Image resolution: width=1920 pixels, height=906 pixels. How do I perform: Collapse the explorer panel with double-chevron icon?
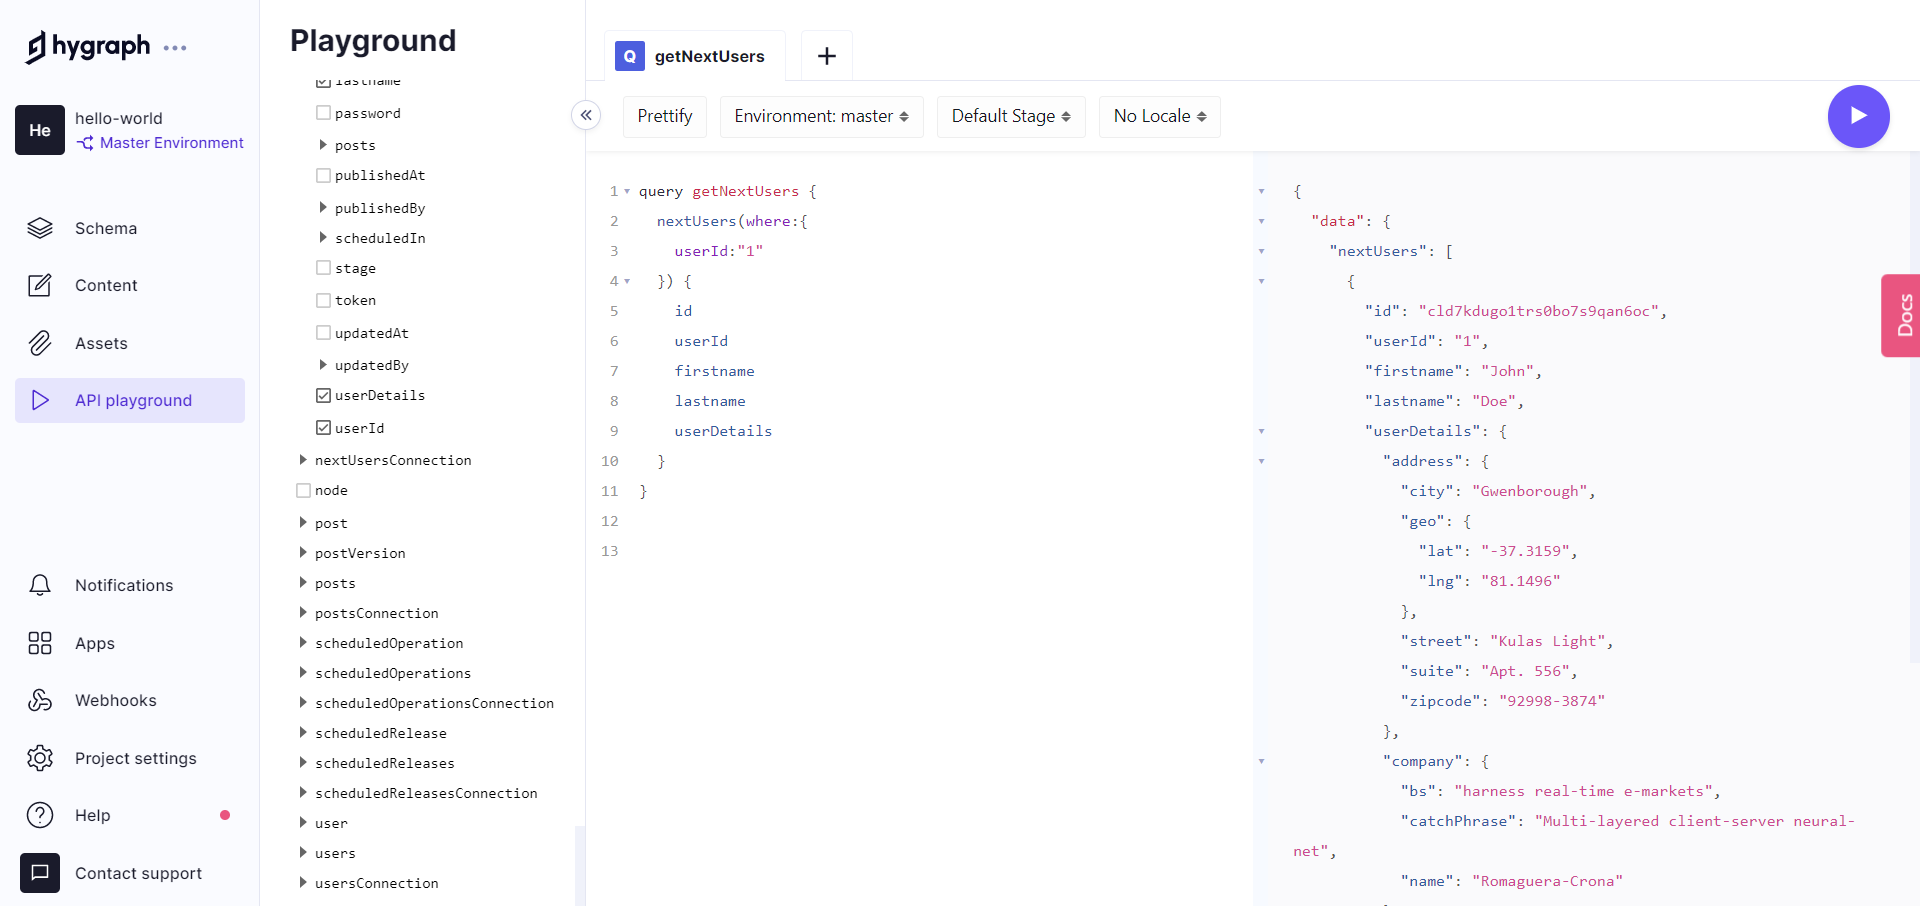(586, 115)
